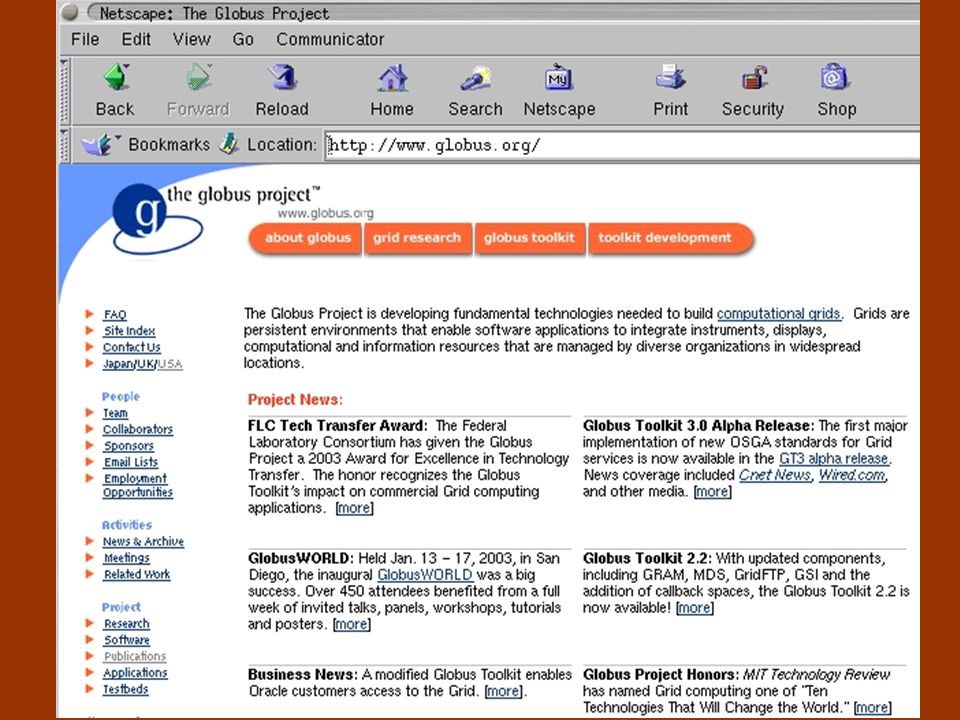The image size is (960, 720).
Task: Click more under Globus Toolkit 2.2
Action: pyautogui.click(x=695, y=609)
